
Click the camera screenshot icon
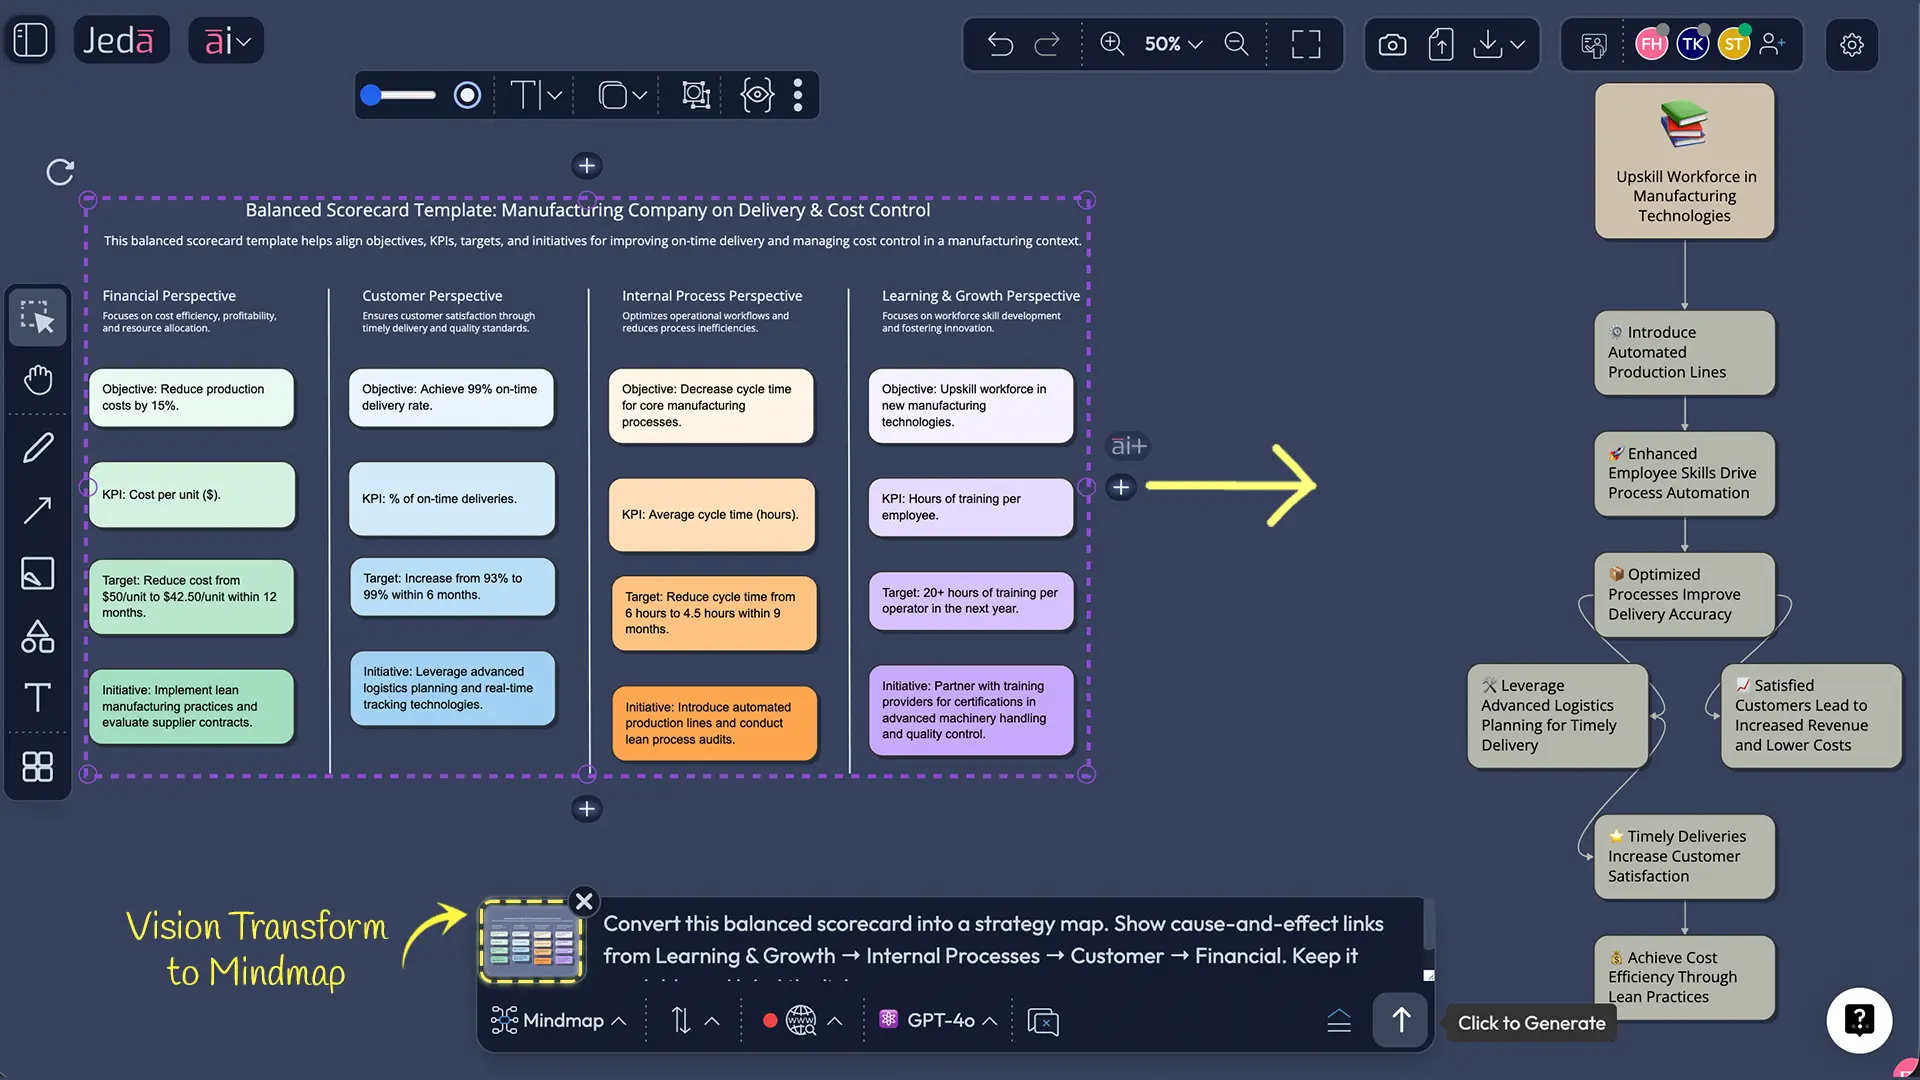(x=1392, y=44)
